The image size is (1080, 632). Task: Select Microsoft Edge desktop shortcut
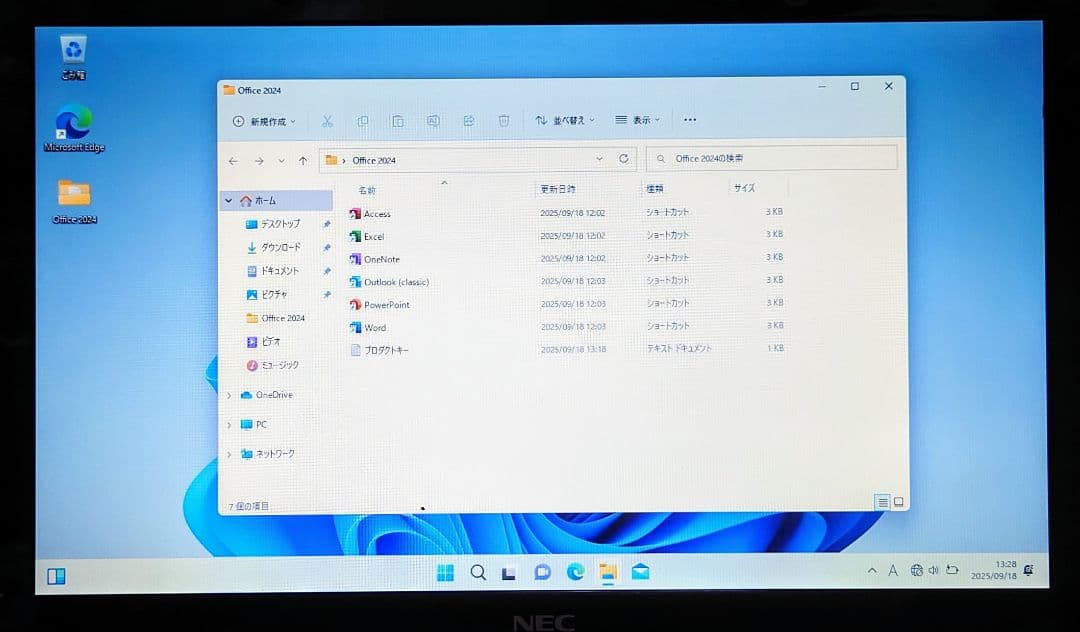74,129
